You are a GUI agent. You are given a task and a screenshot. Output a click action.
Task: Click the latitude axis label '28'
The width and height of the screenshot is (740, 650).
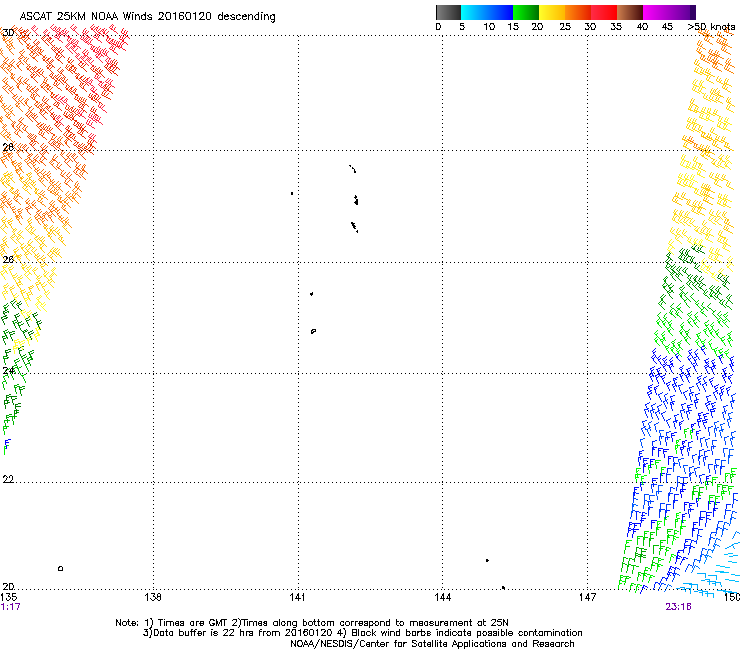pos(8,147)
